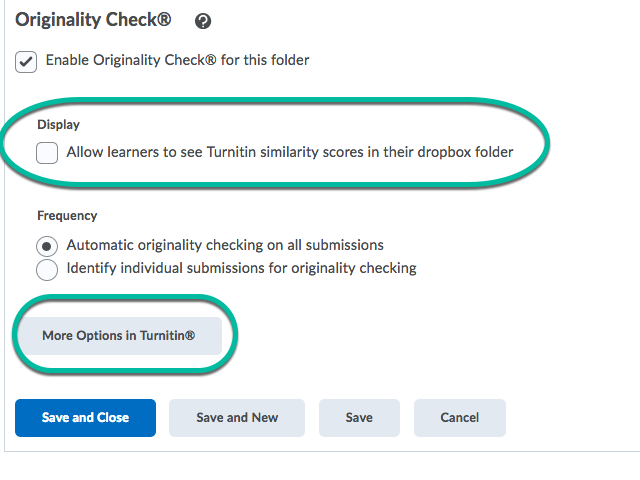The image size is (640, 480).
Task: Click the 'Enable Originality Check® for this folder' label text
Action: (x=178, y=60)
